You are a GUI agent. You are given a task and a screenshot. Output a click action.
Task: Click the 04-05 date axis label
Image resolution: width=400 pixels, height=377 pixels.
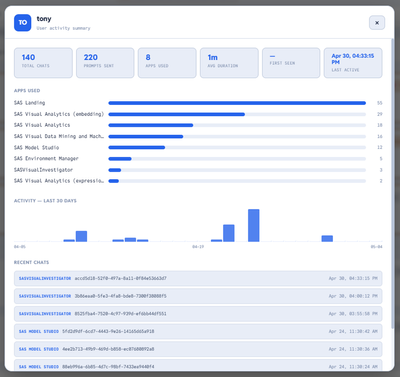20,247
